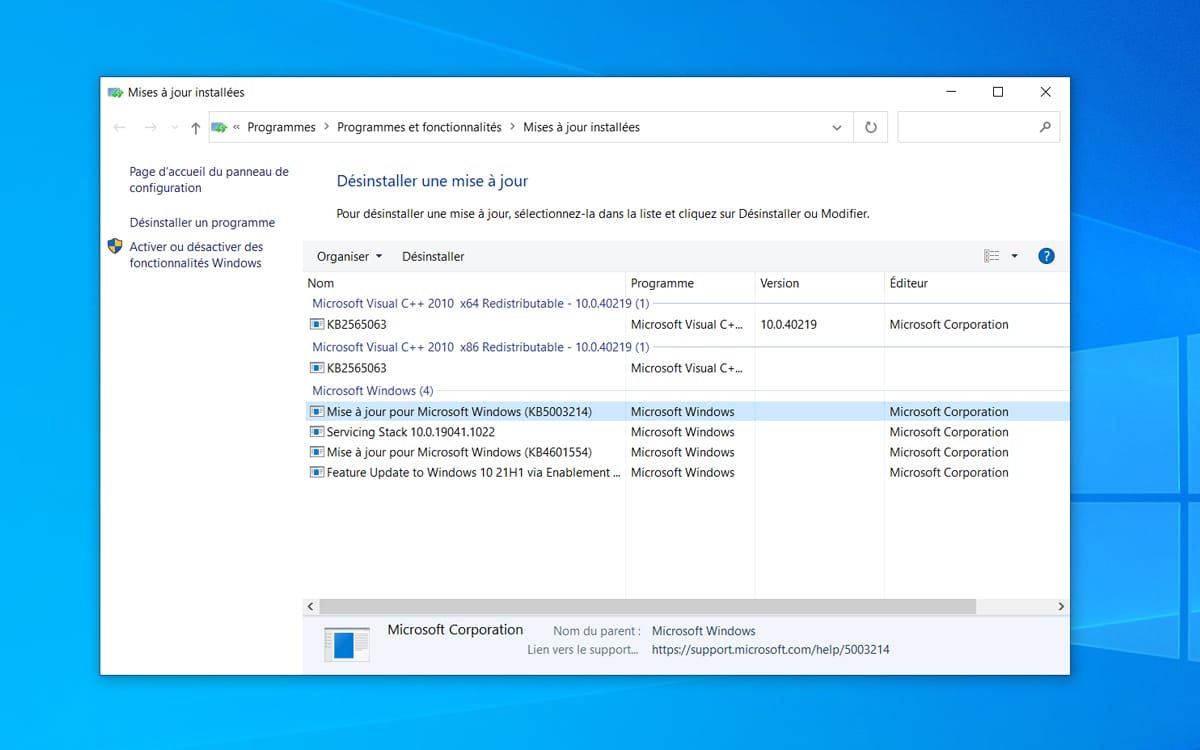This screenshot has width=1200, height=750.
Task: Refresh the page with the refresh icon
Action: coord(870,127)
